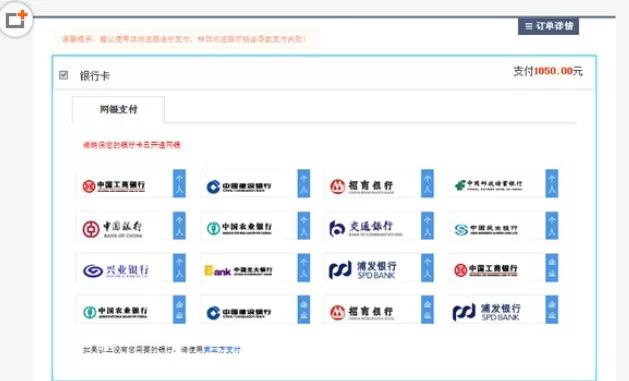Select 中国建设银行 personal (个人) option
Image resolution: width=629 pixels, height=381 pixels.
(255, 184)
